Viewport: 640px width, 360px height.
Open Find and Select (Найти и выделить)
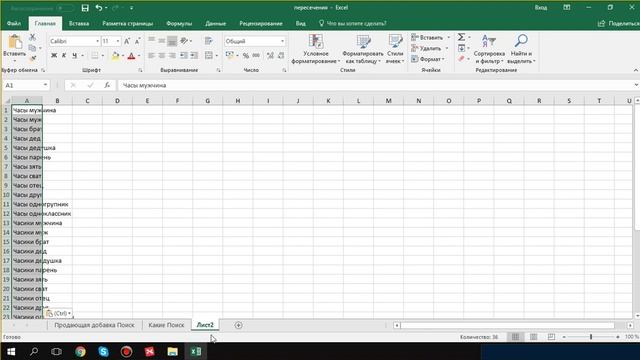click(x=521, y=49)
